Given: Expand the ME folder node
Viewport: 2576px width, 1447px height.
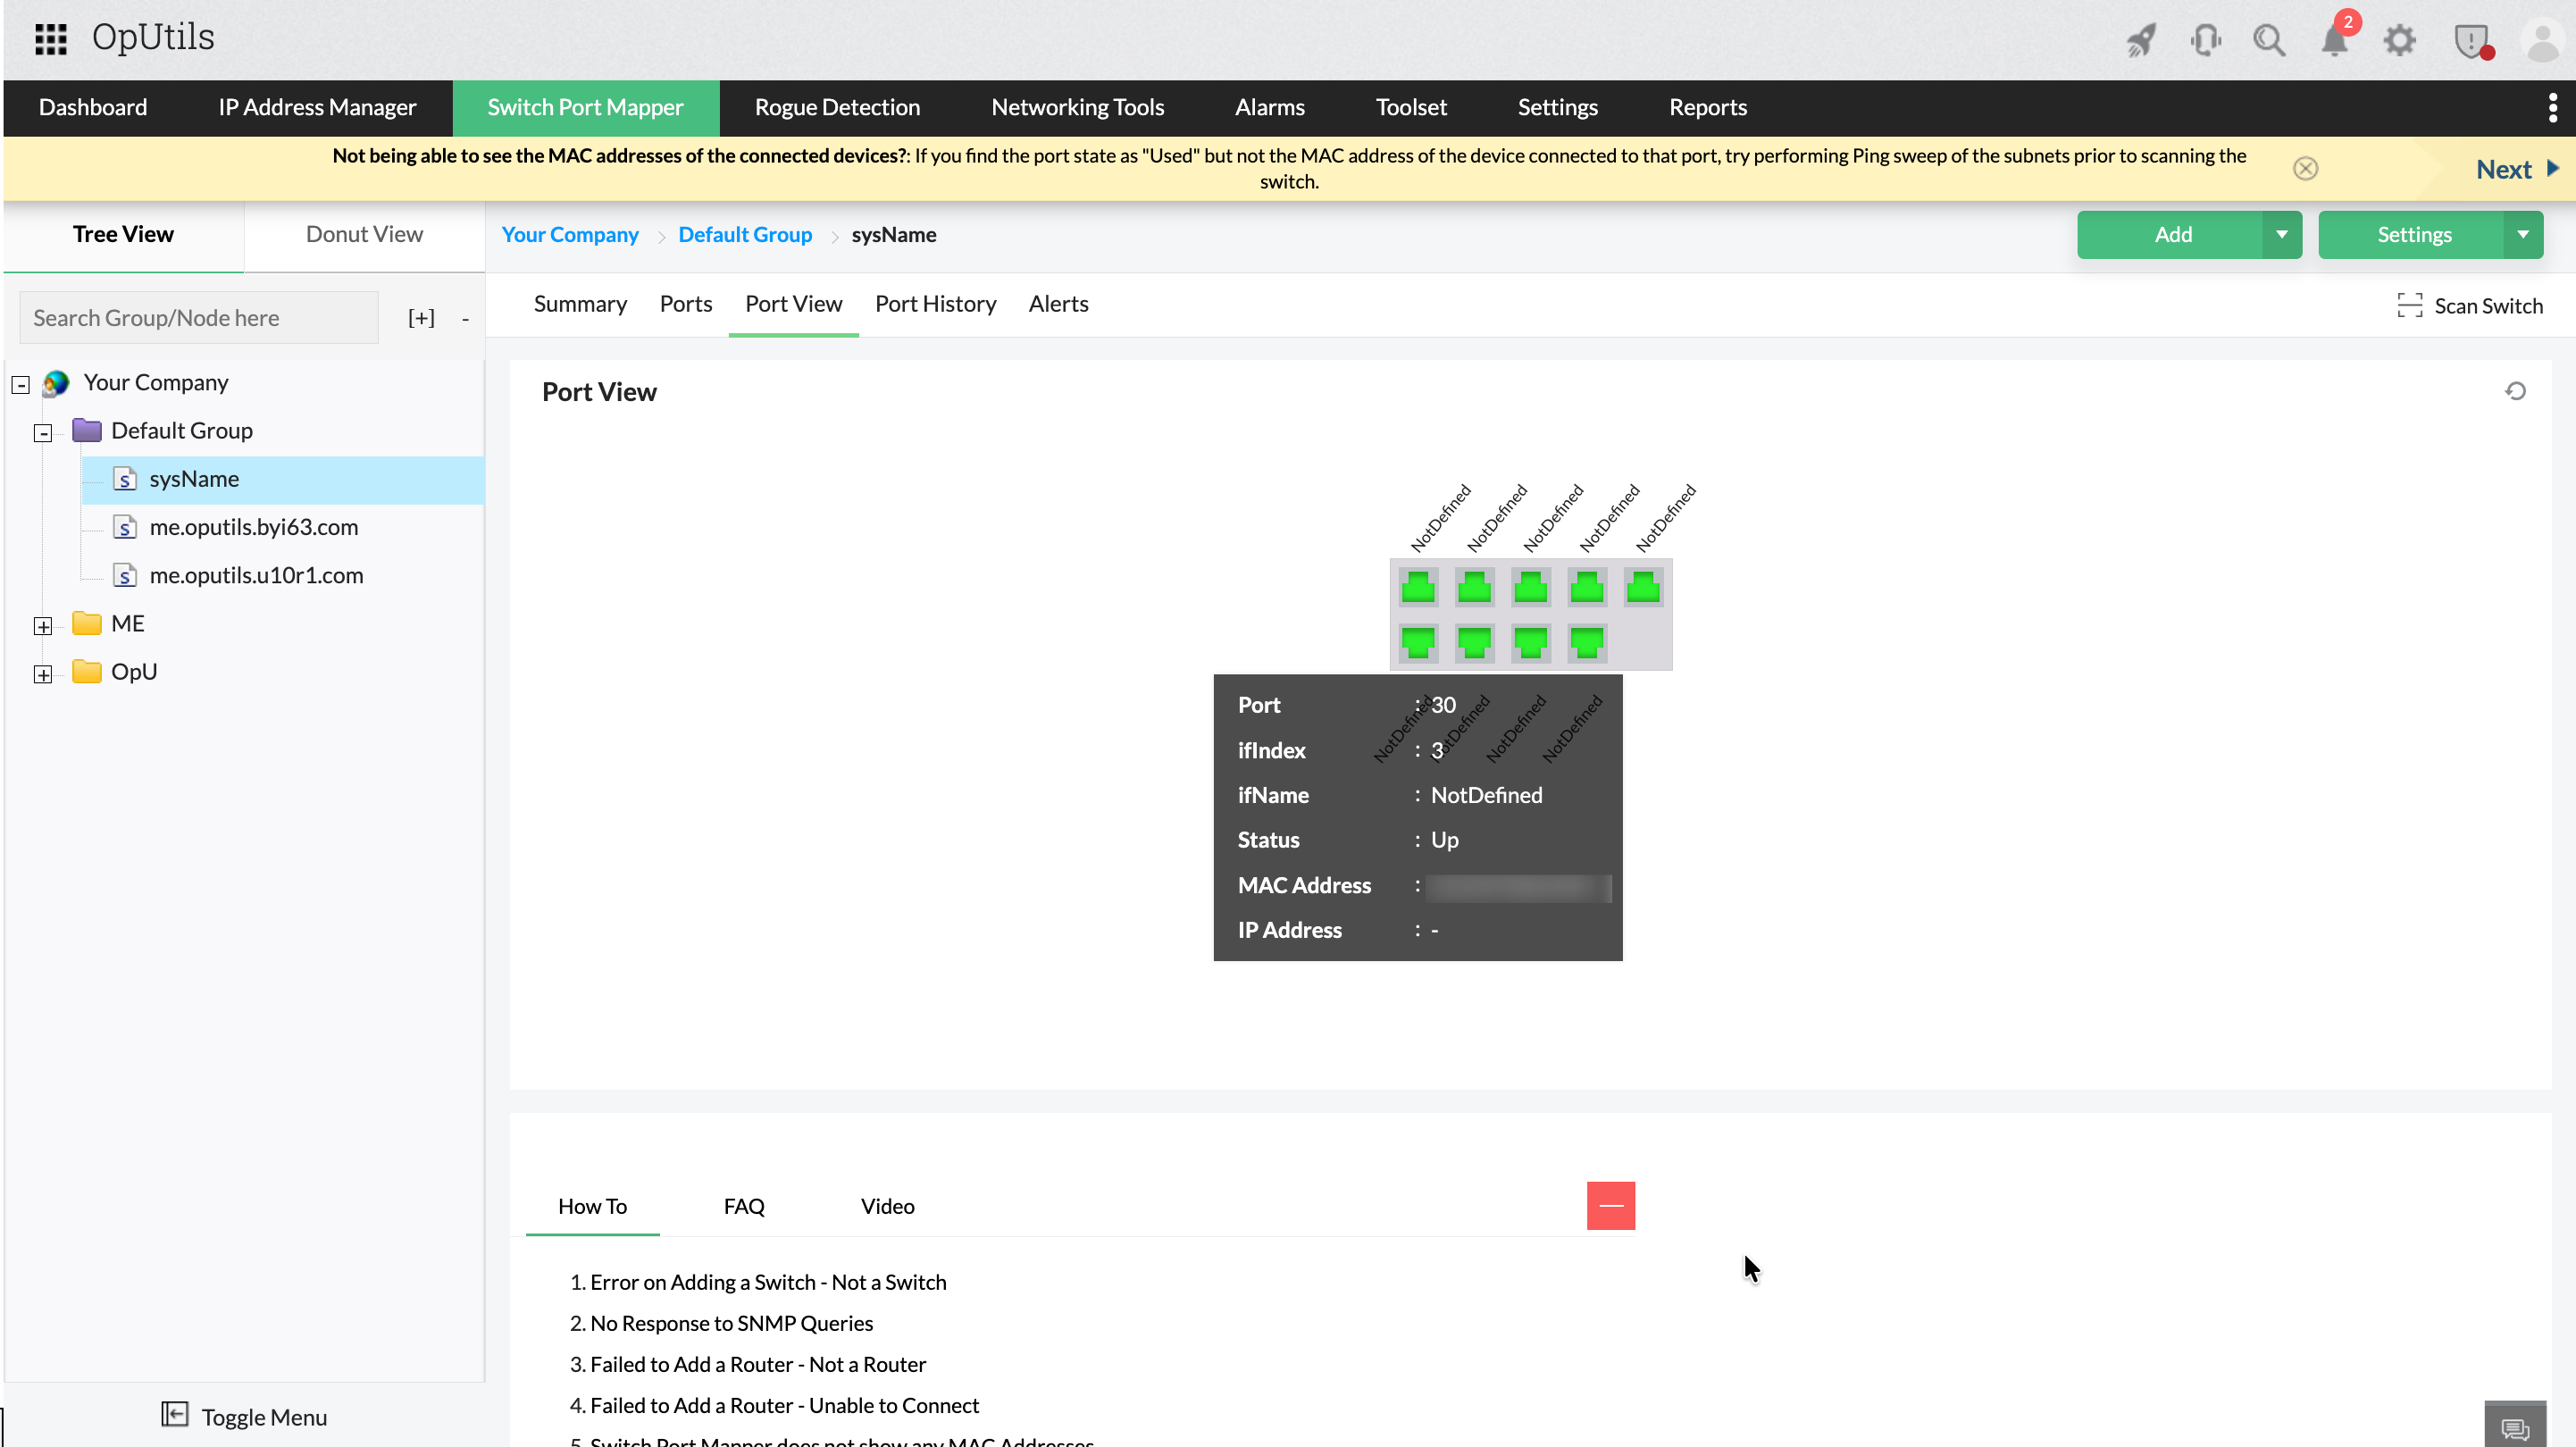Looking at the screenshot, I should (43, 626).
